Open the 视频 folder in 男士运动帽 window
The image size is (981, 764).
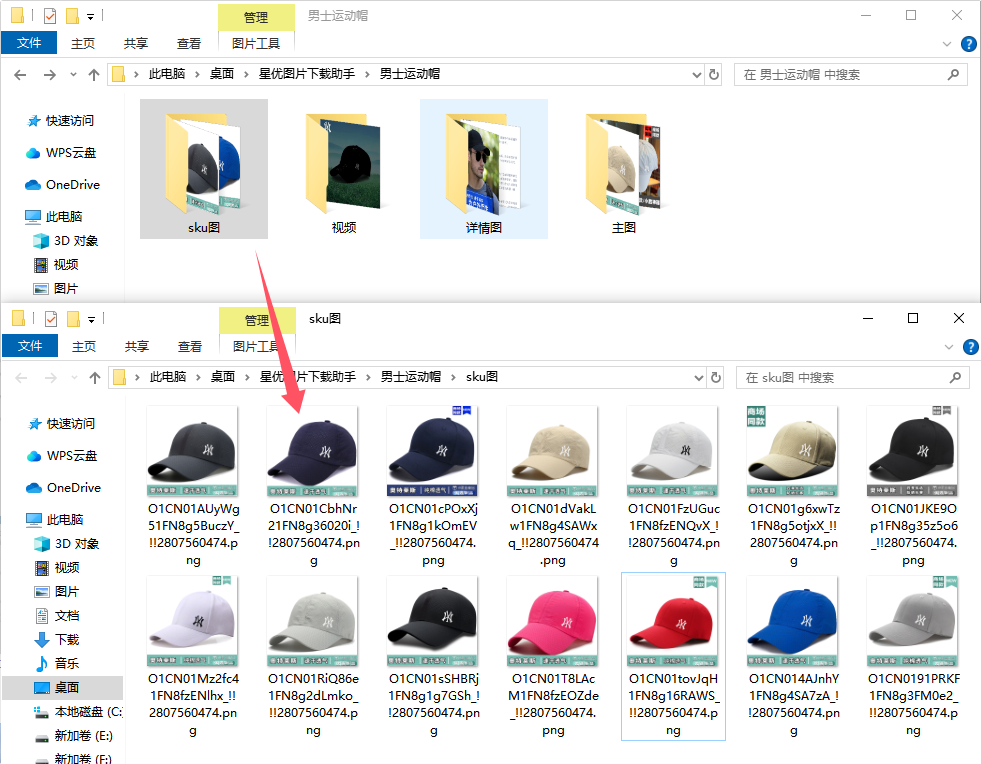[343, 169]
